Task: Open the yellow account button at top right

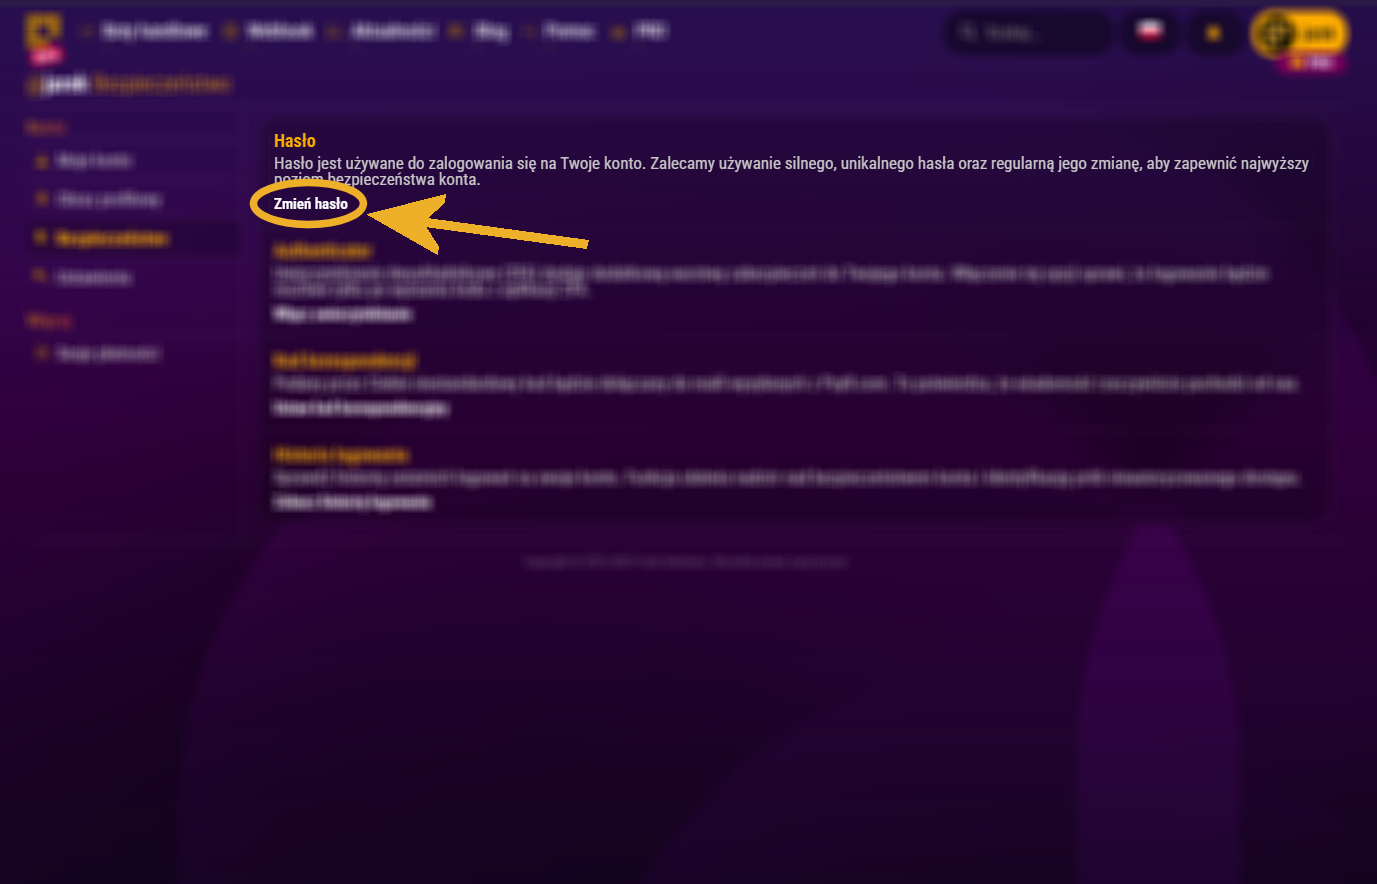Action: [1299, 33]
